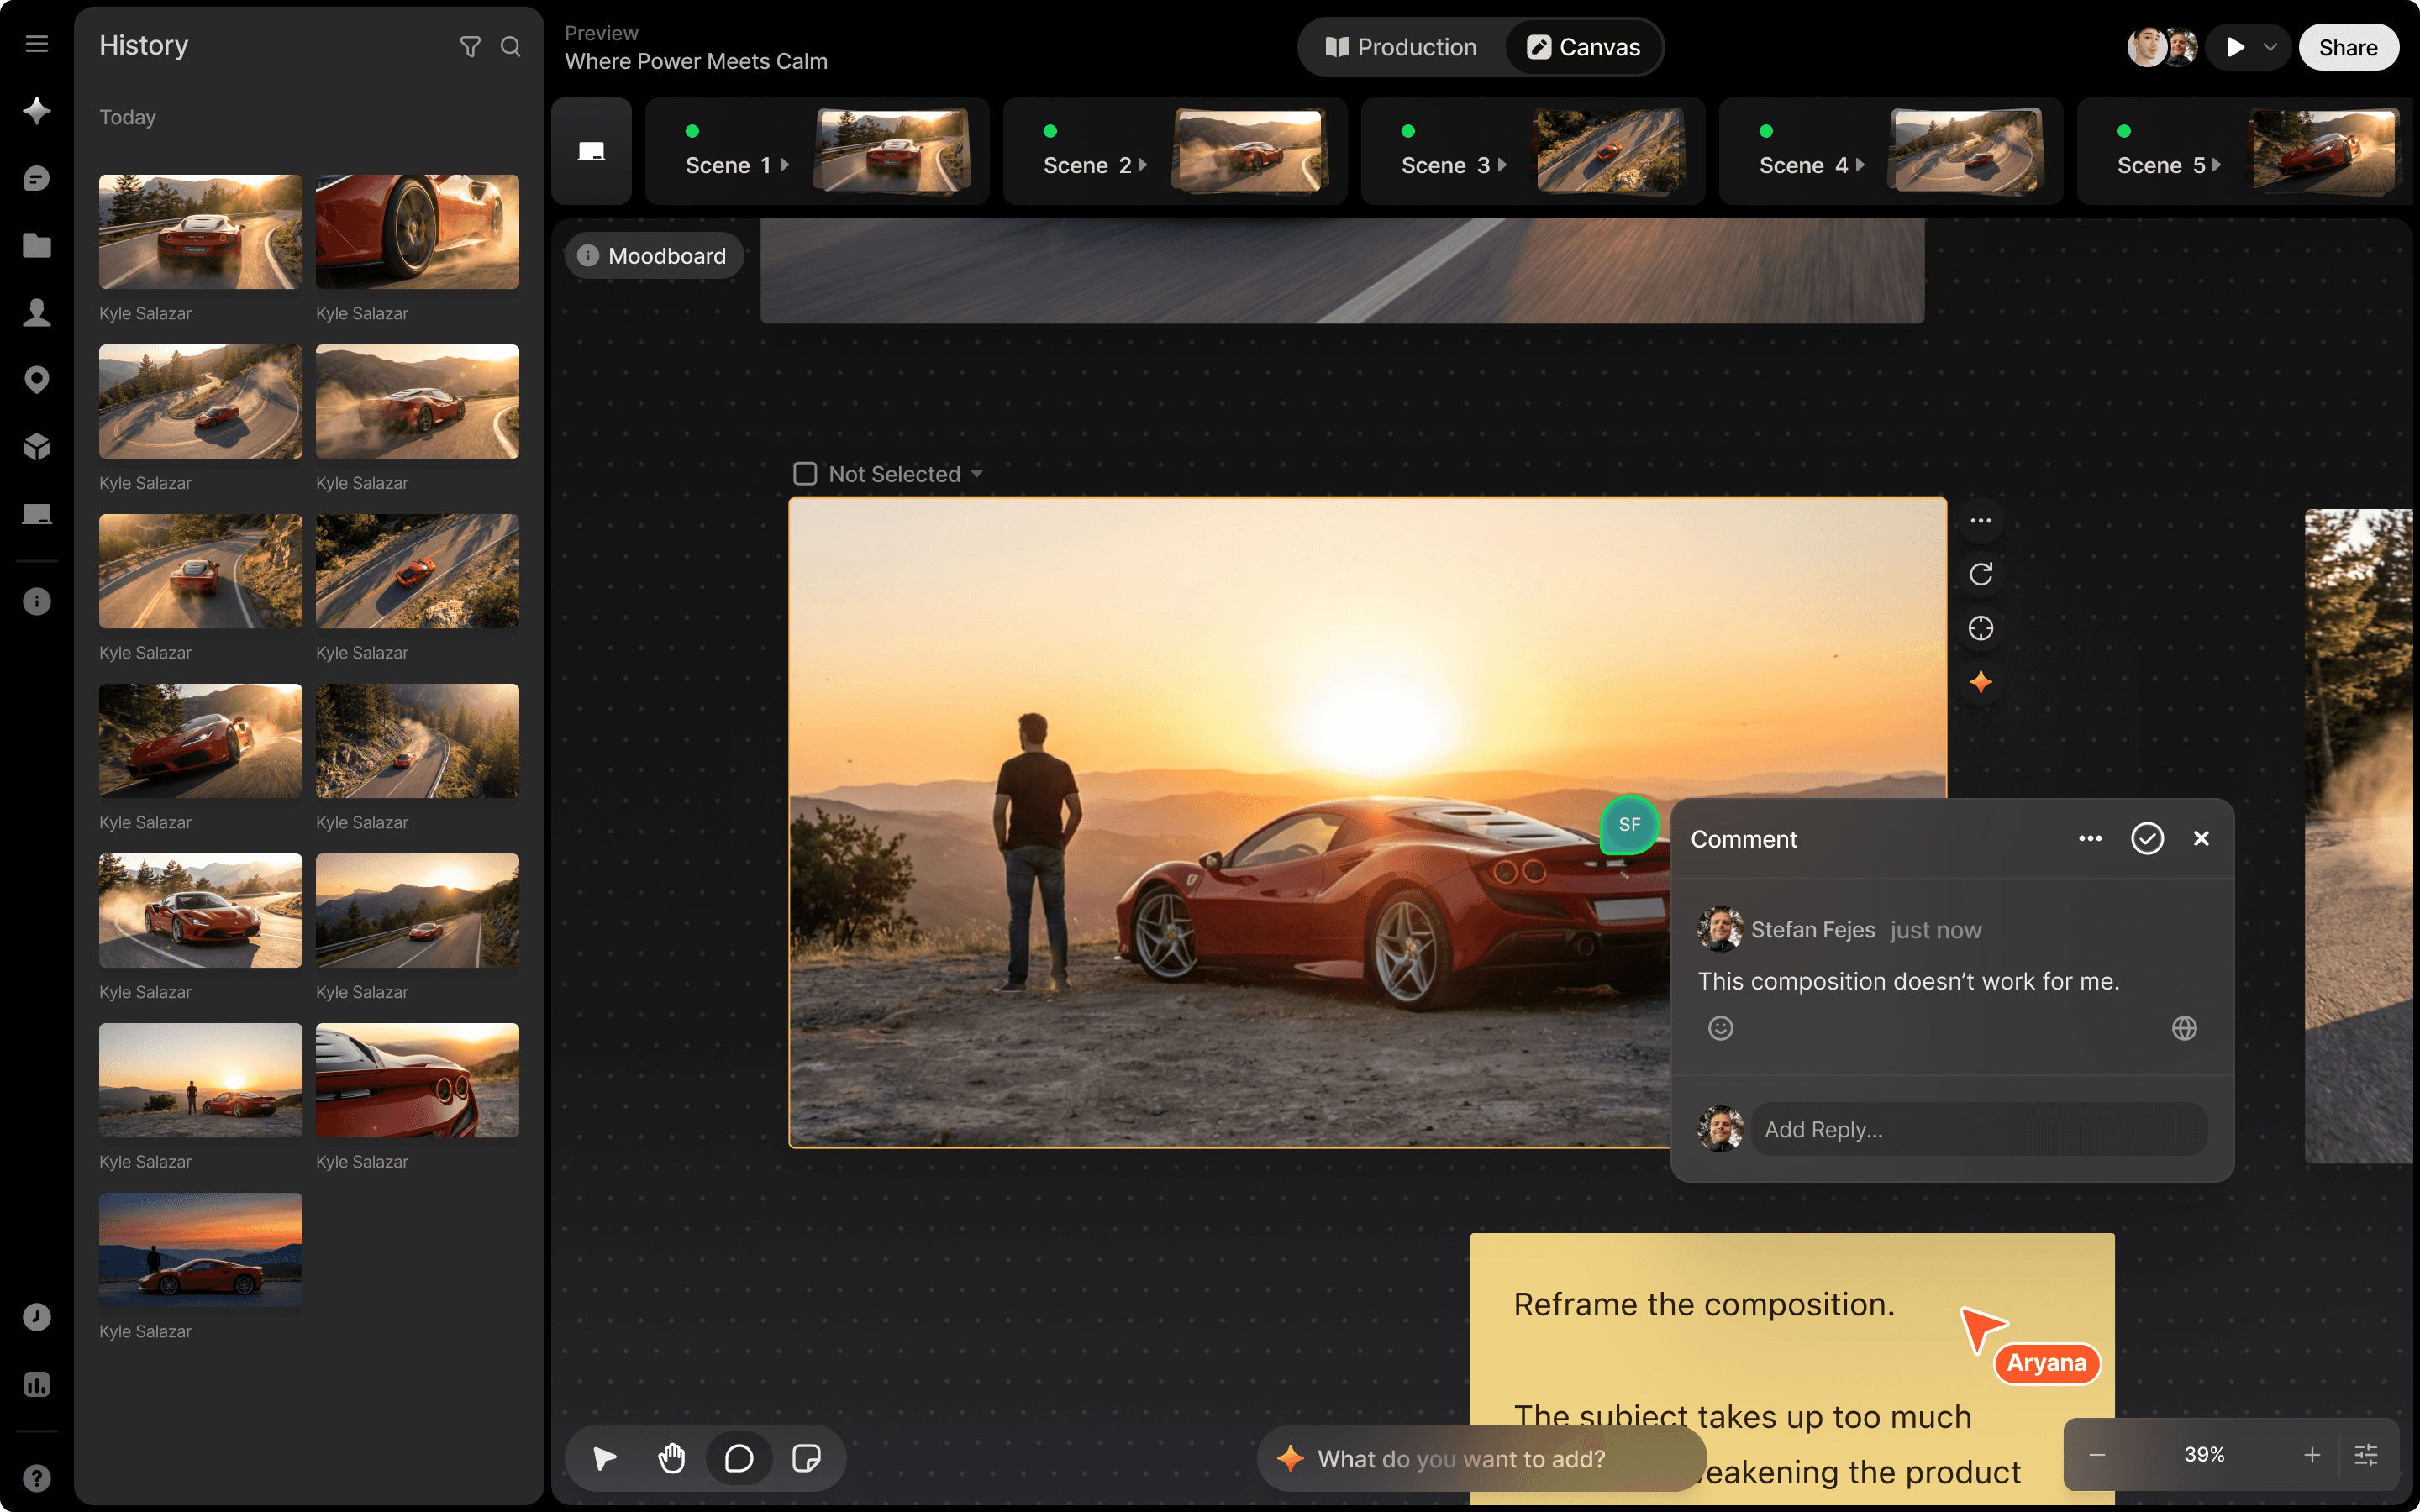Open the emoji reaction picker in comment
Viewport: 2420px width, 1512px height.
click(1720, 1028)
